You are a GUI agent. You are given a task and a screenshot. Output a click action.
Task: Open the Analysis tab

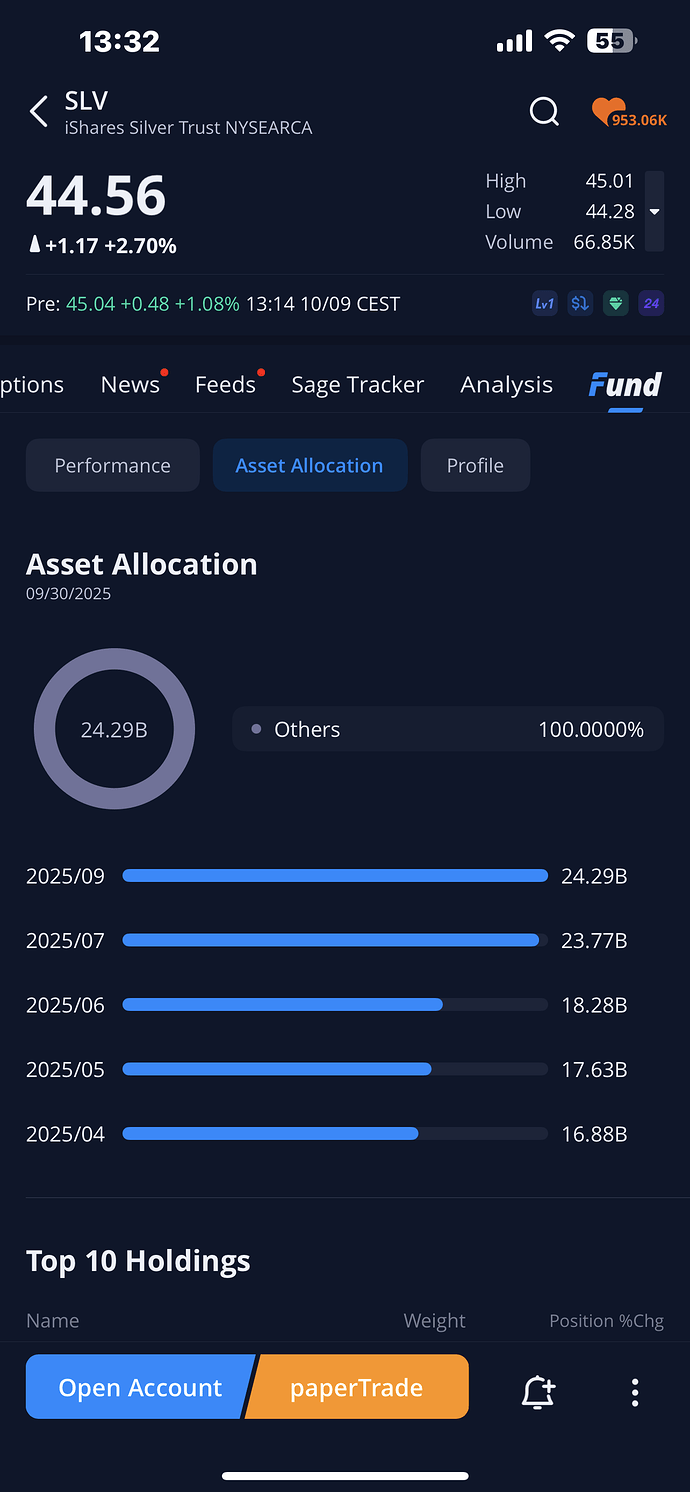point(506,385)
